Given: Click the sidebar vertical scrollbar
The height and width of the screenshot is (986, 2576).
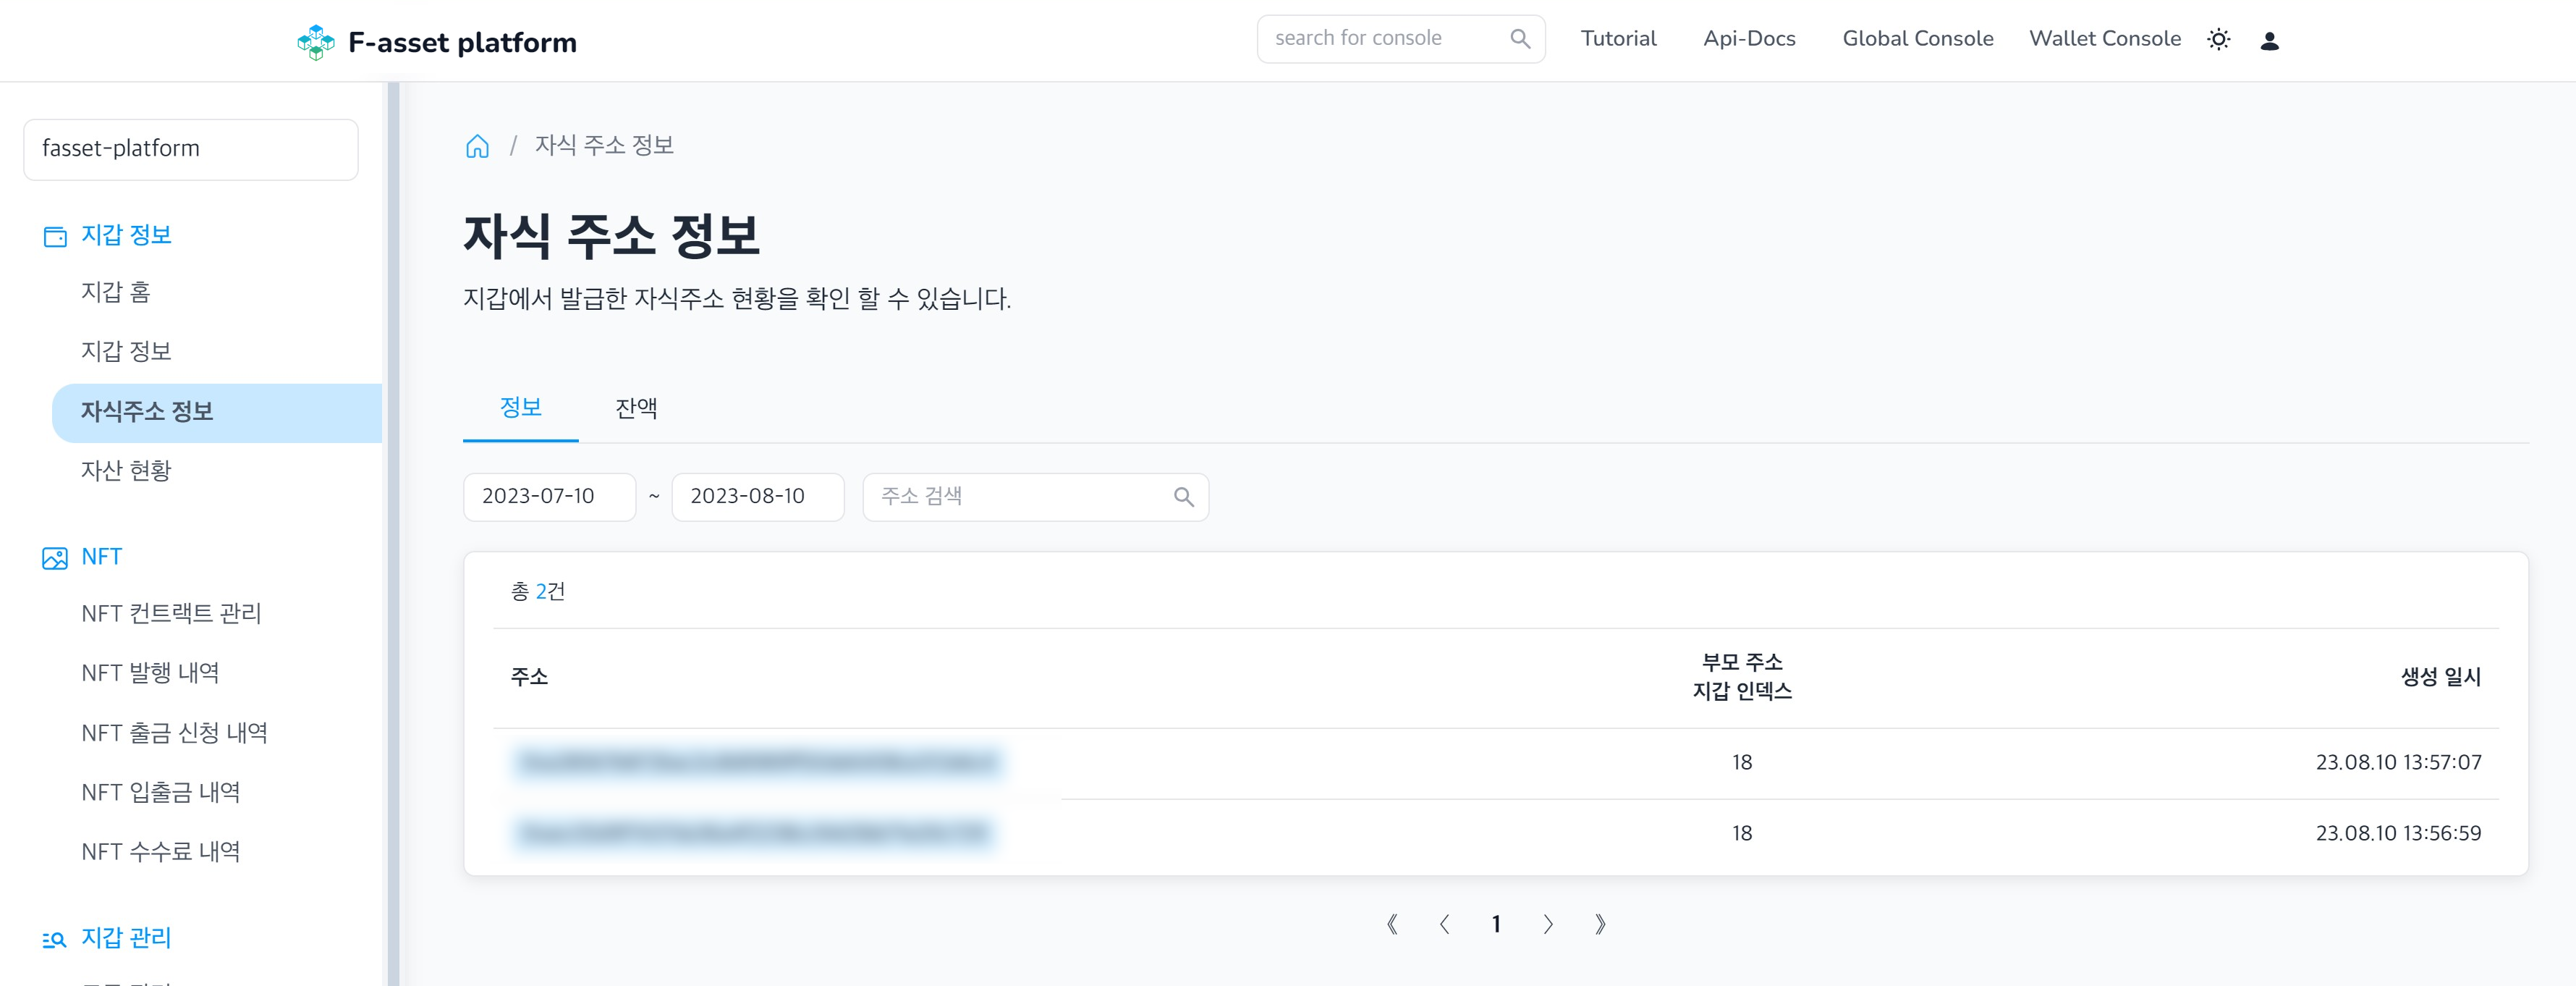Looking at the screenshot, I should (x=393, y=534).
